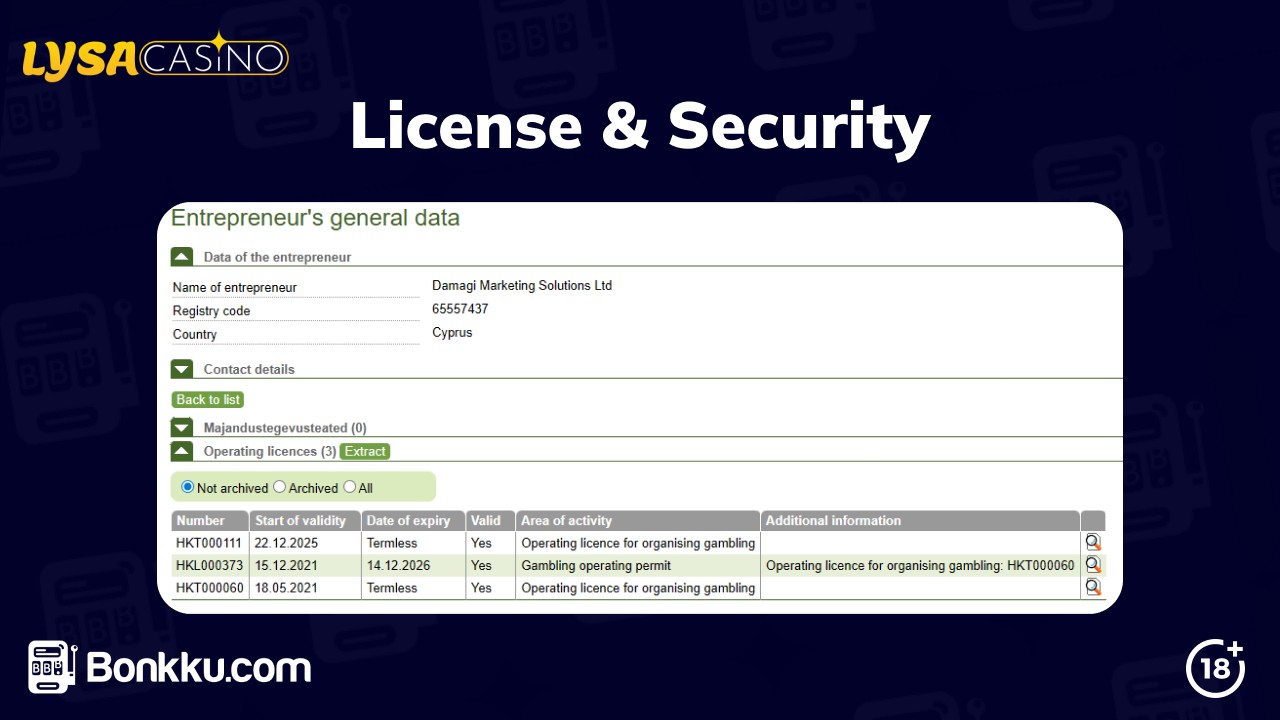Select the Not archived radio button
Screen dimensions: 1280x720
[x=187, y=487]
